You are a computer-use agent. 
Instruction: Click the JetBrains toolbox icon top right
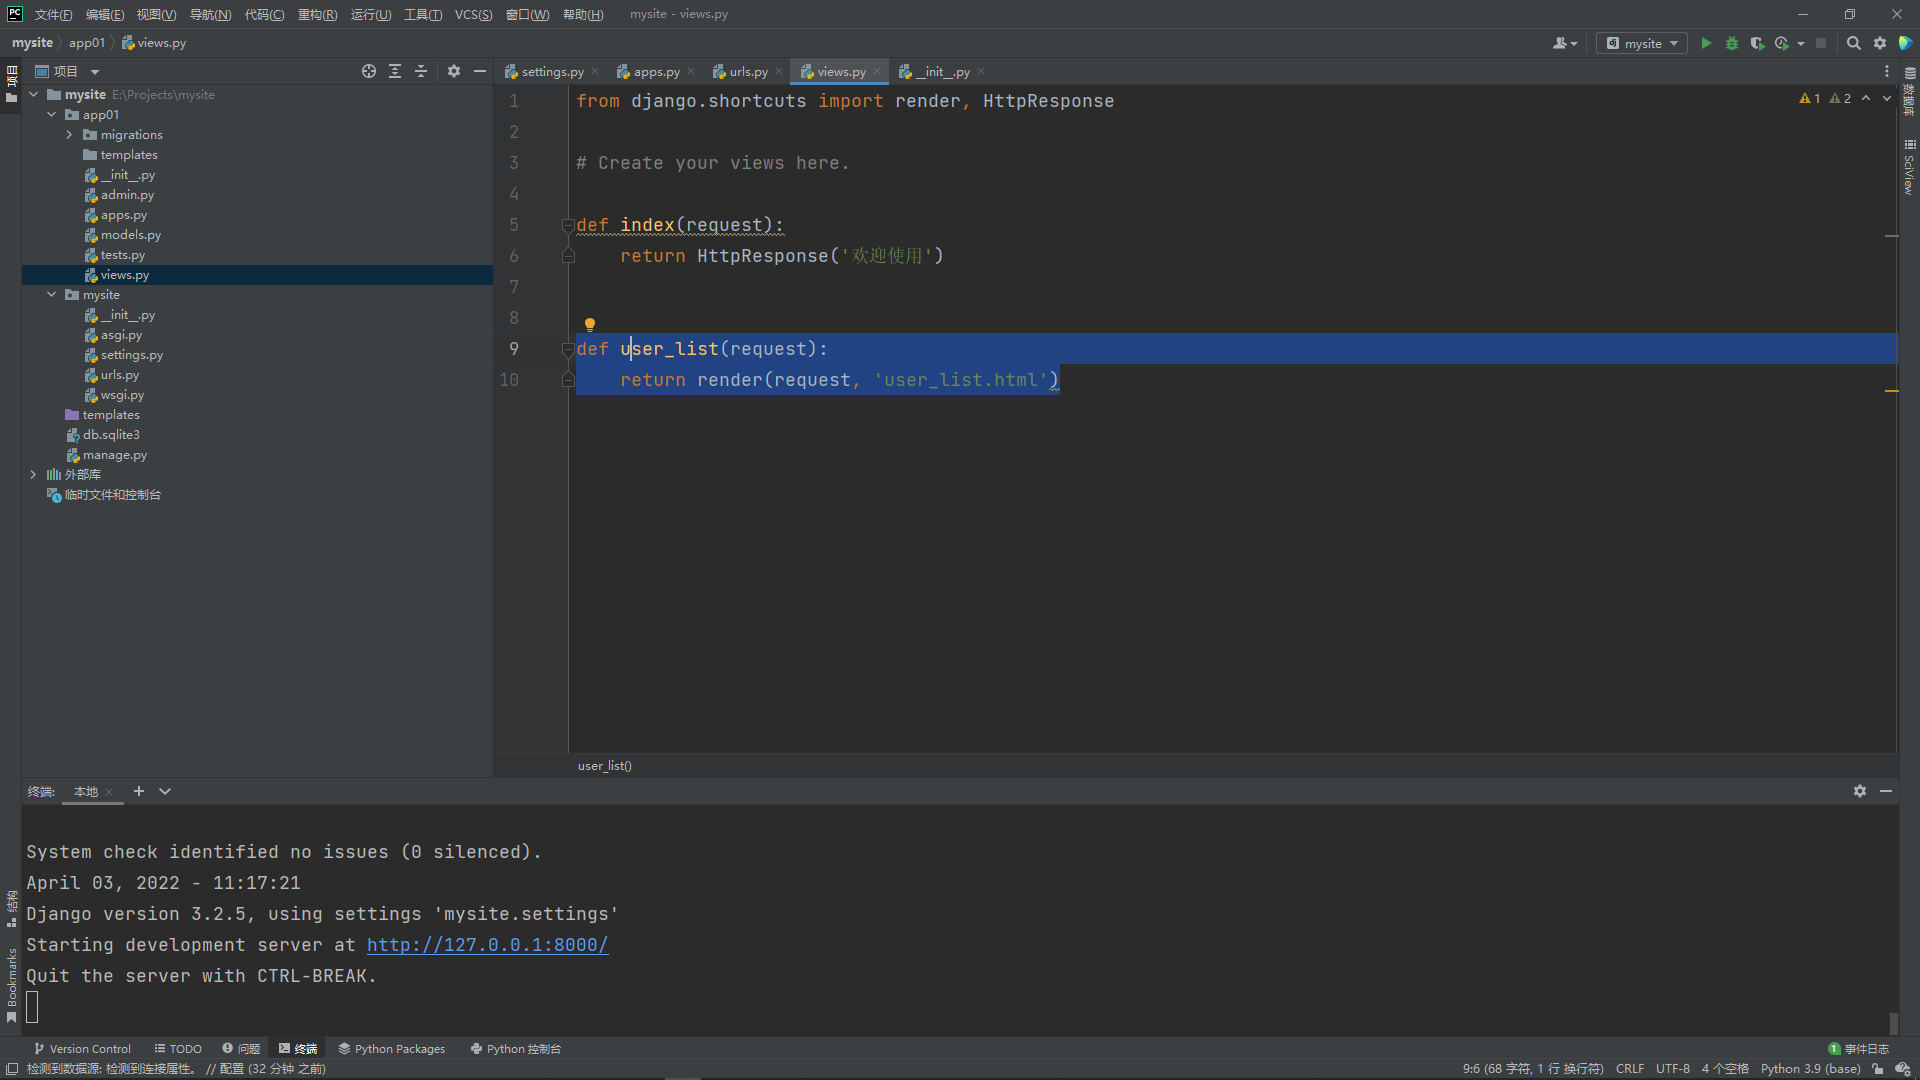pos(1906,43)
